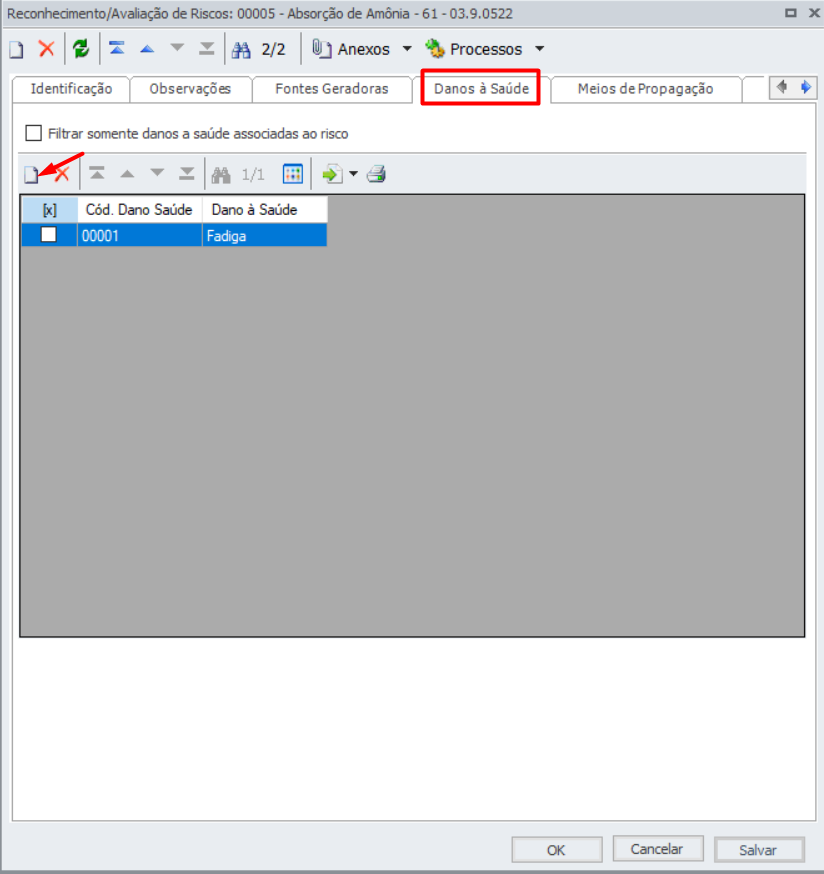This screenshot has width=824, height=874.
Task: Add new health damage in grid toolbar
Action: point(31,175)
